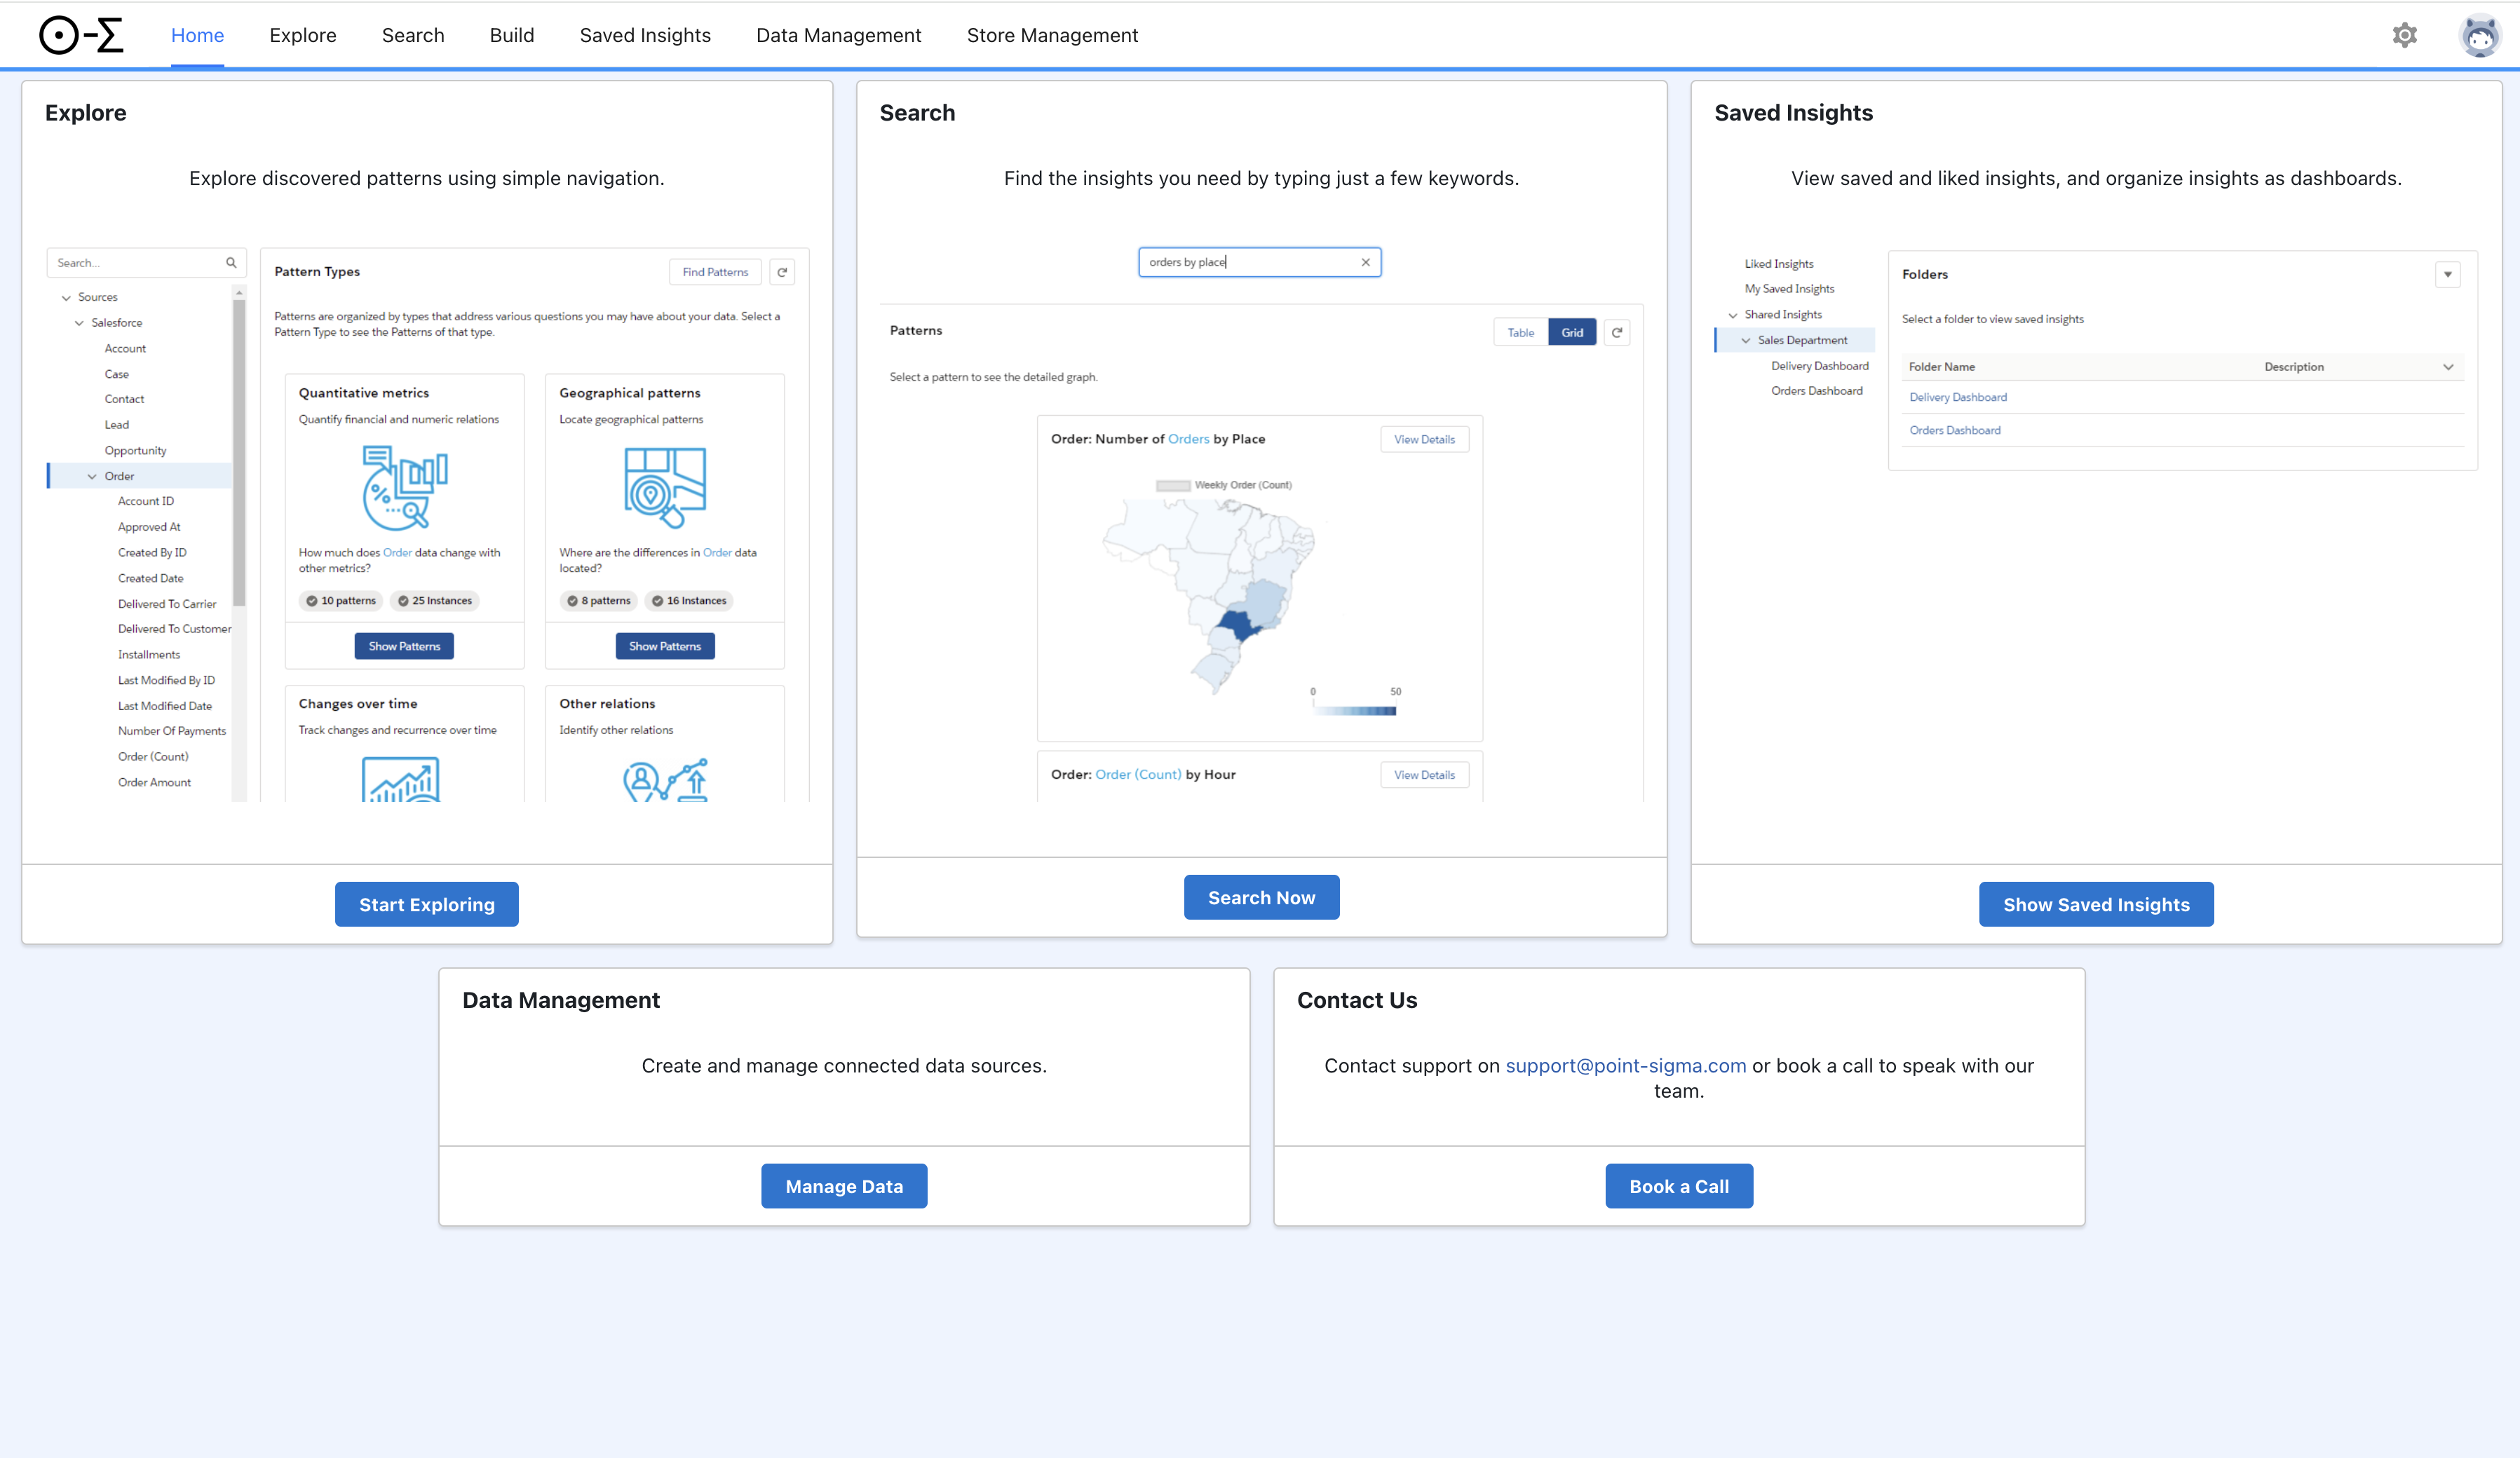Click the map color scale legend bar
This screenshot has width=2520, height=1458.
pos(1355,711)
